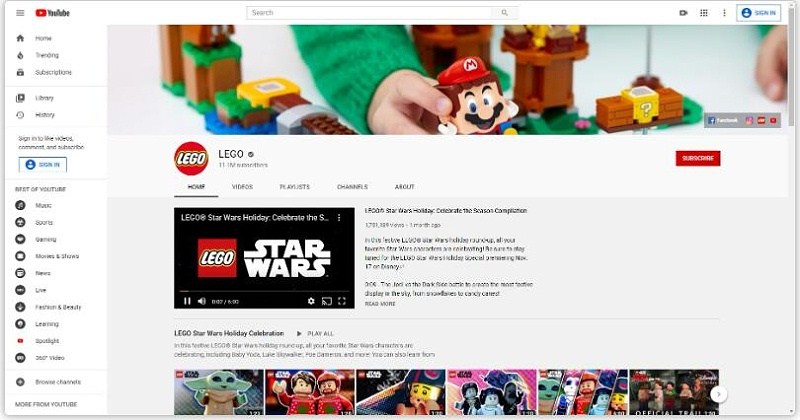Open the hamburger guide menu
The width and height of the screenshot is (800, 420).
click(x=20, y=13)
